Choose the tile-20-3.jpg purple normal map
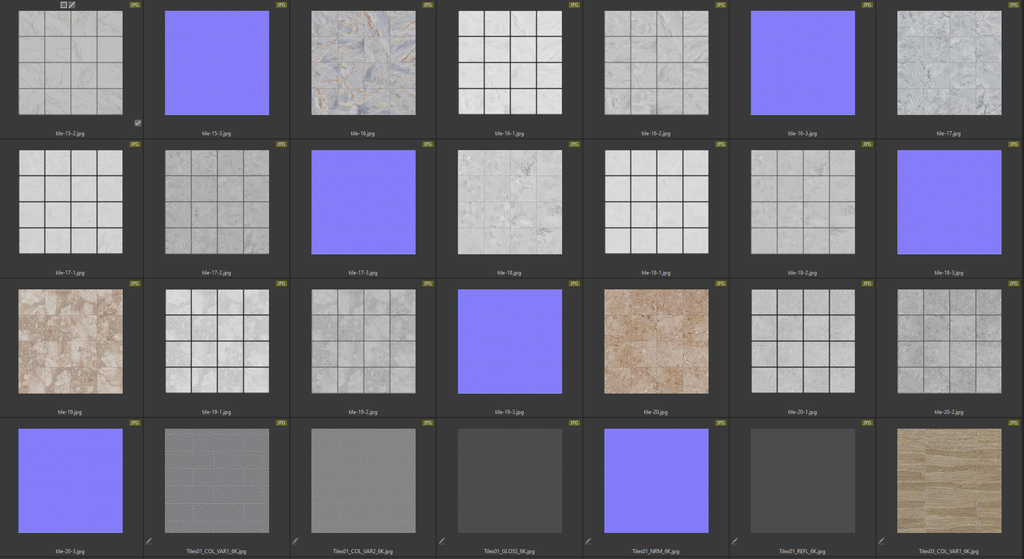Screen dimensions: 1024x559 click(70, 480)
